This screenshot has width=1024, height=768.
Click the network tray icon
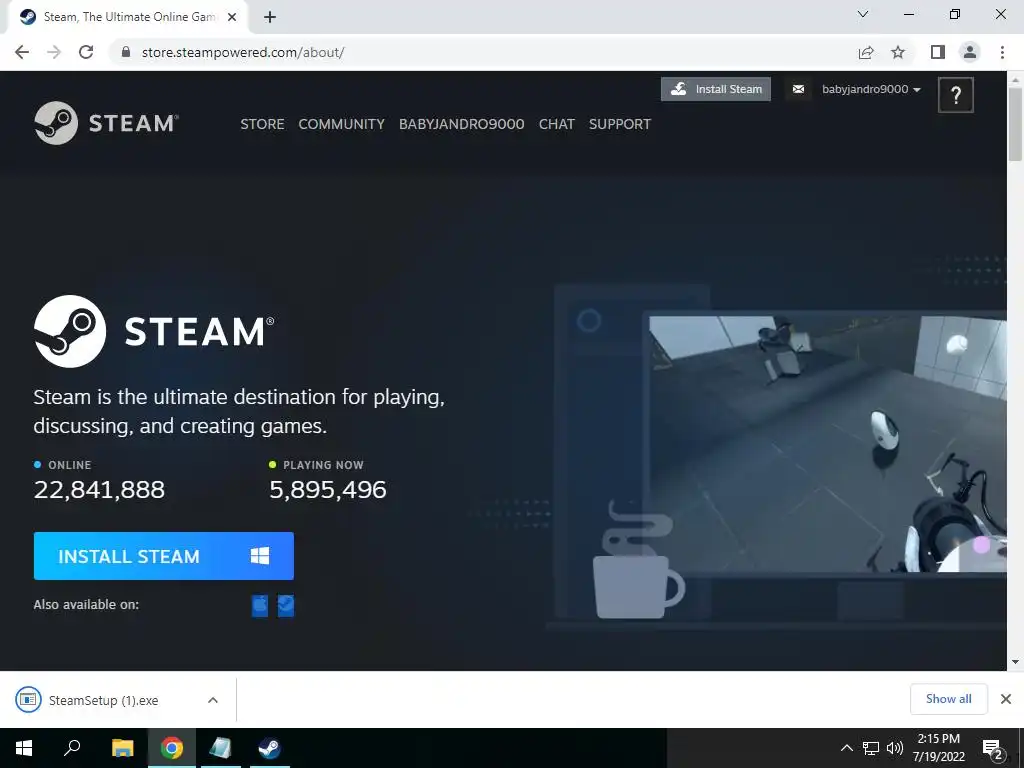[871, 748]
